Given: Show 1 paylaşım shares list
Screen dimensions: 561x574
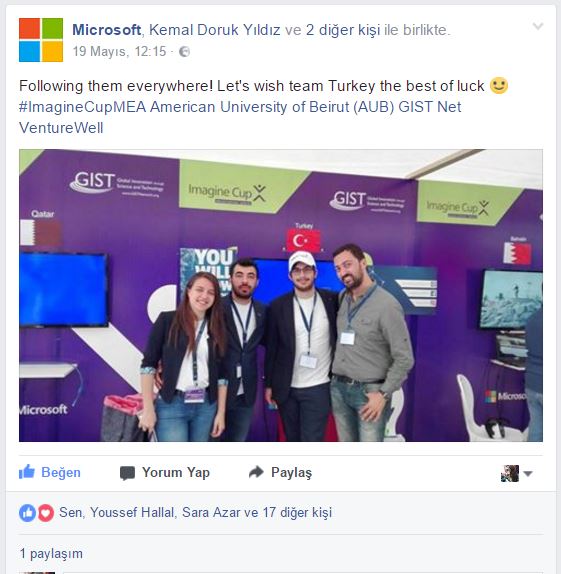Looking at the screenshot, I should pos(51,554).
